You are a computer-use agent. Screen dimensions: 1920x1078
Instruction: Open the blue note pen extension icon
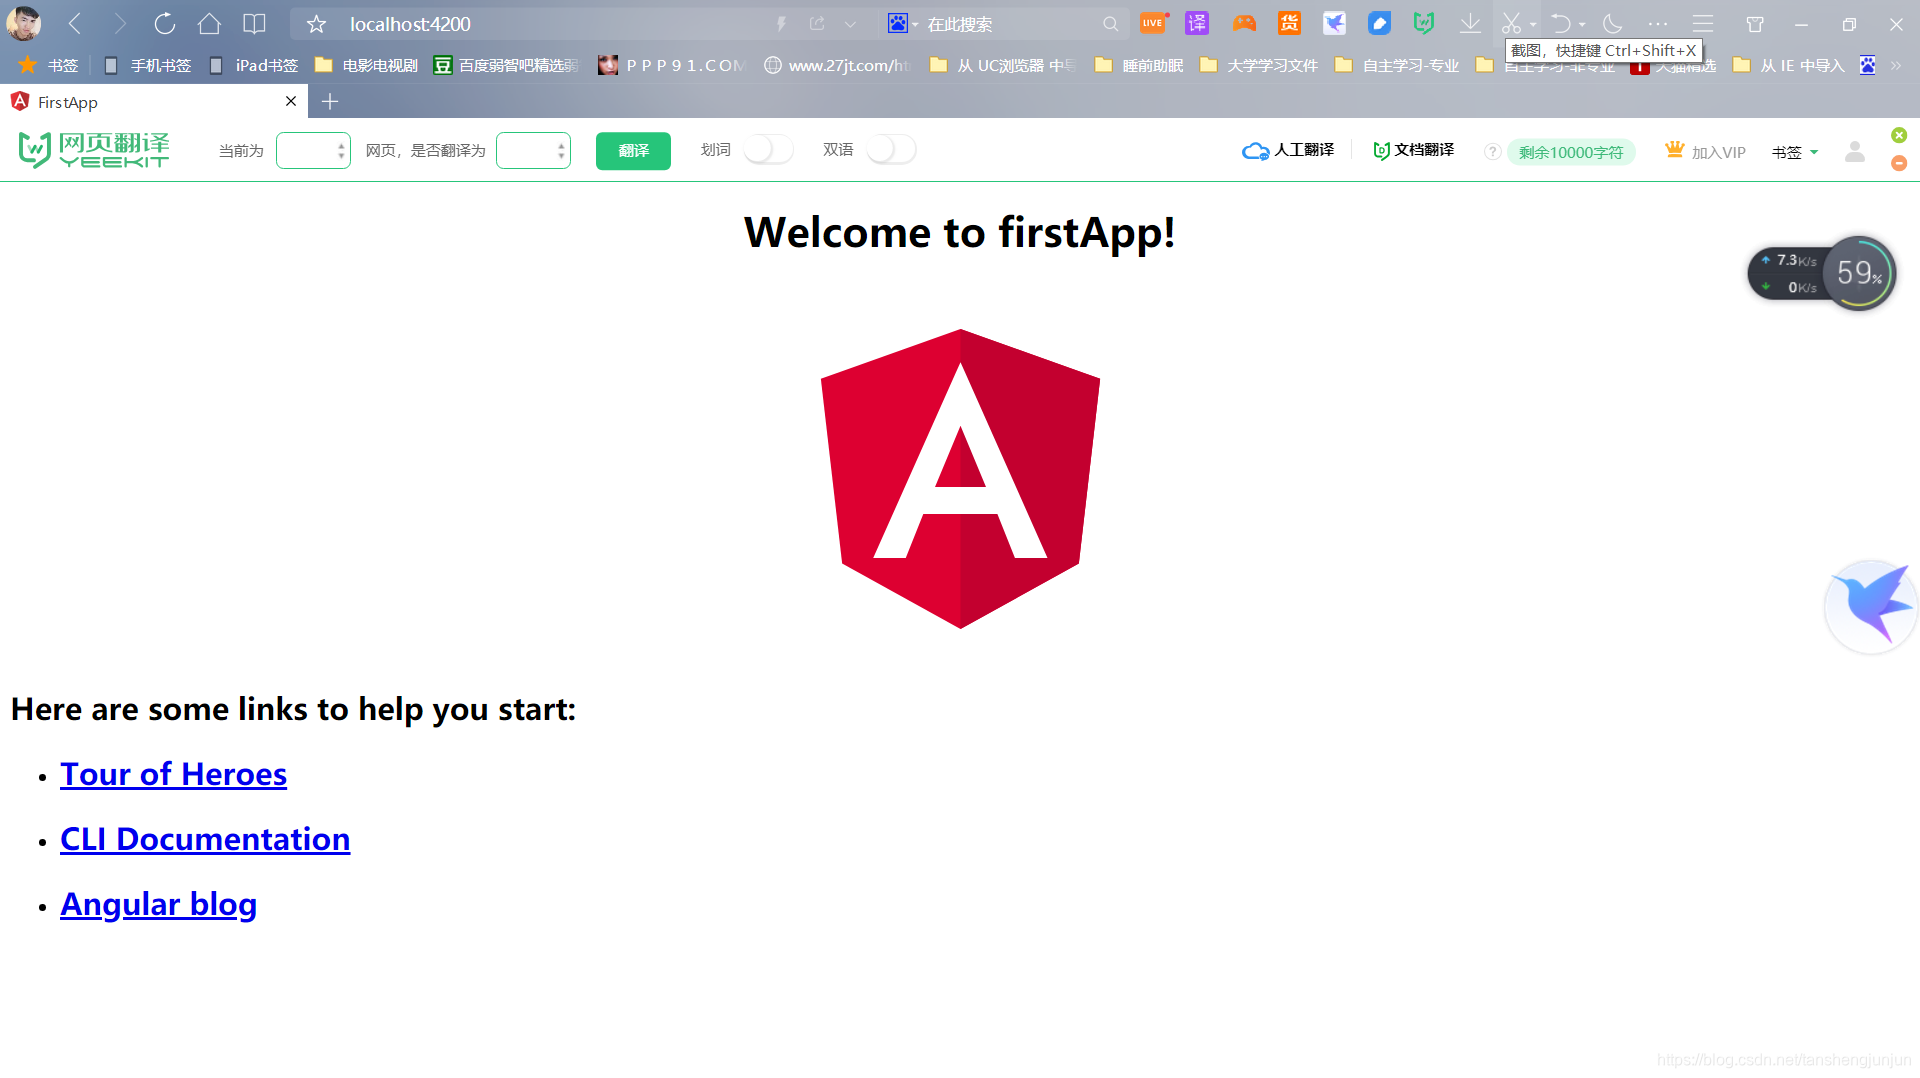coord(1379,23)
